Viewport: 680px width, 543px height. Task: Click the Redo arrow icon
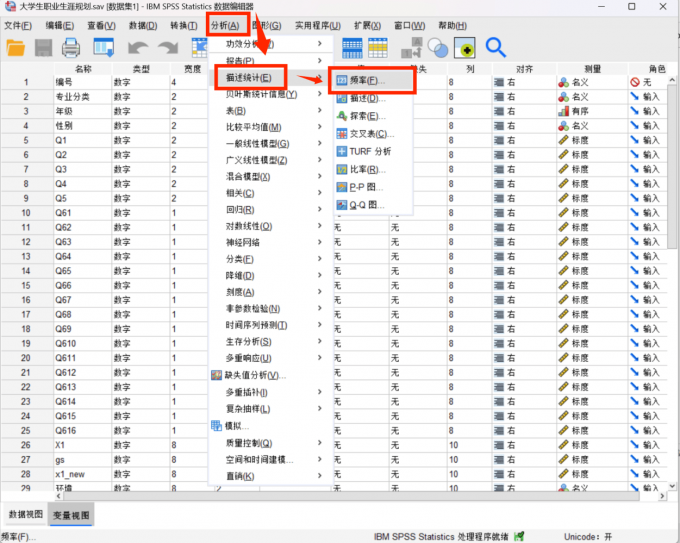click(168, 48)
